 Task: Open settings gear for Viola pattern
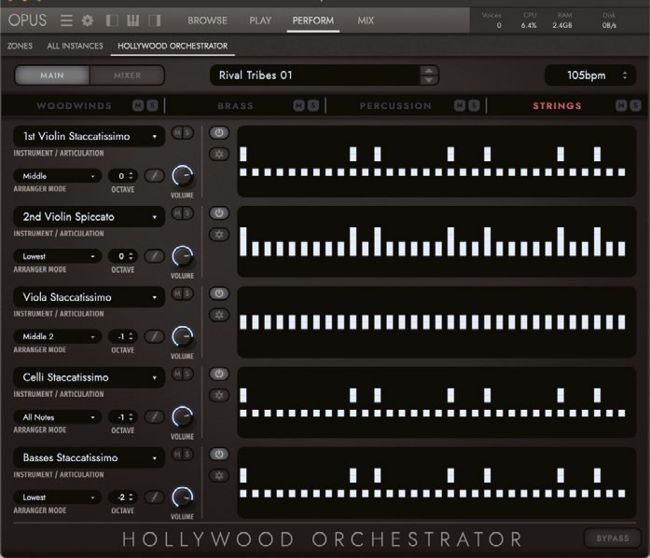pyautogui.click(x=219, y=315)
